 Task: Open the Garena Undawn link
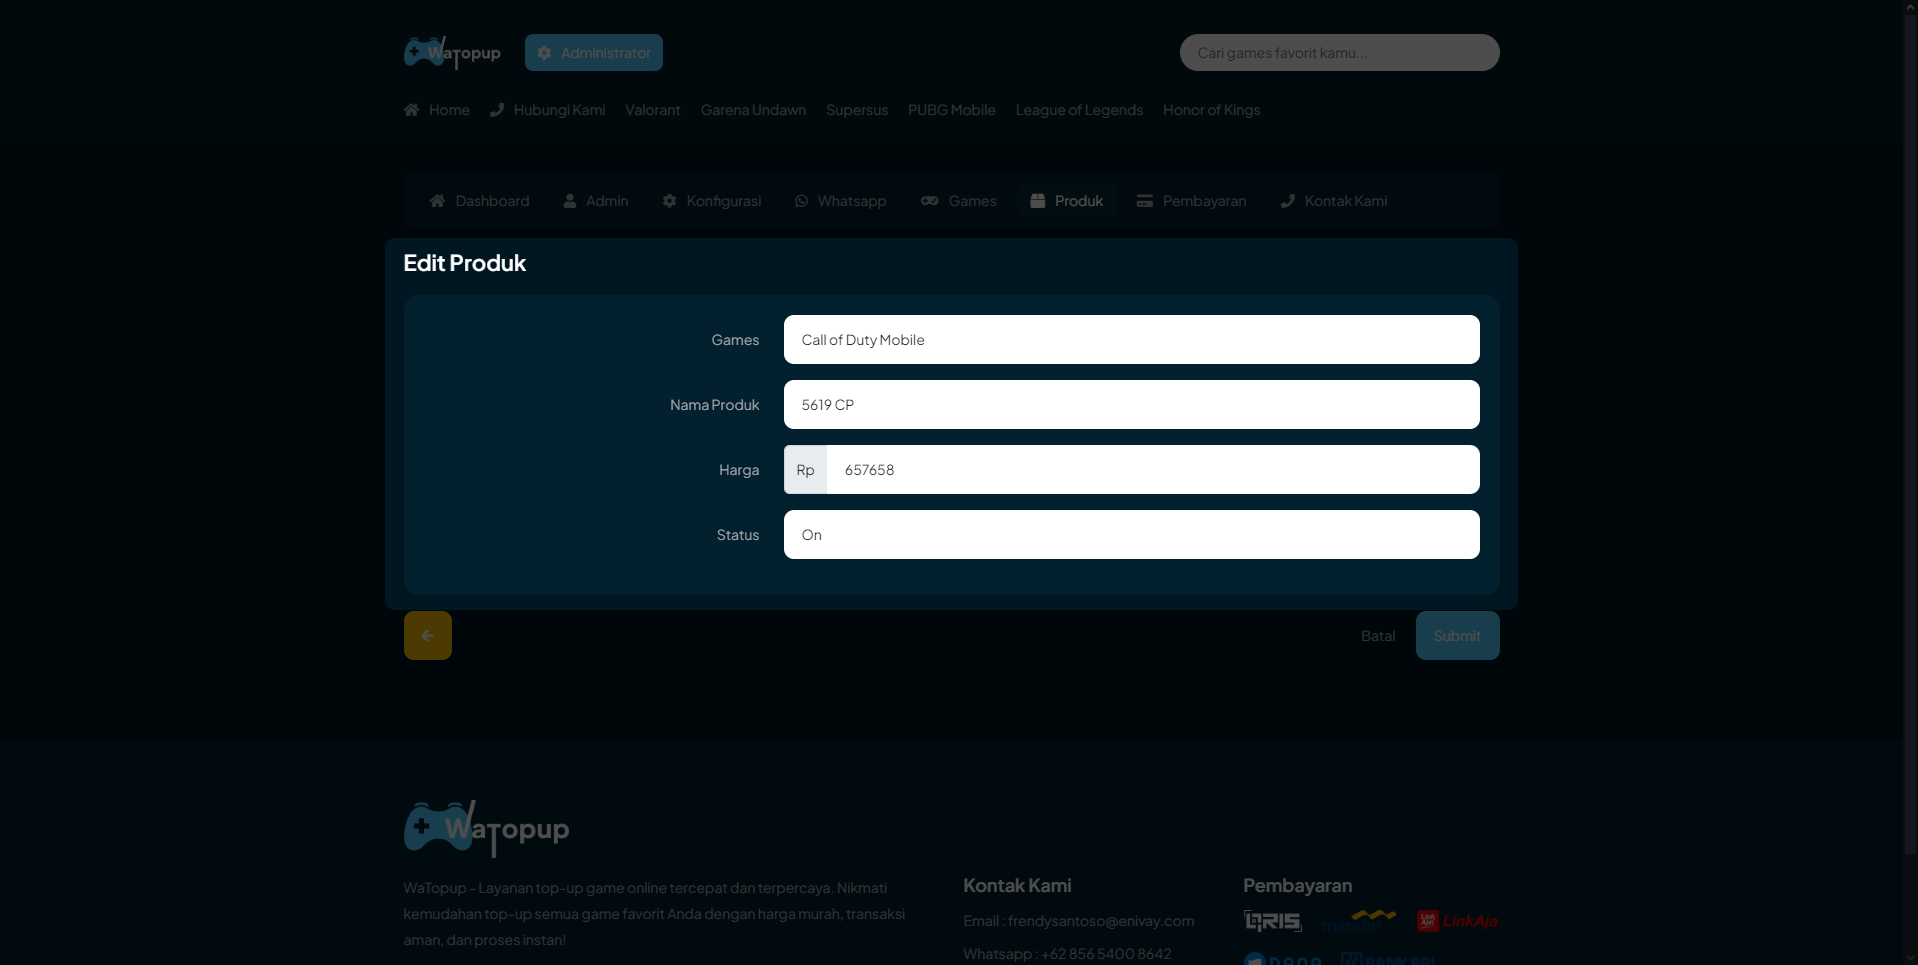tap(754, 110)
